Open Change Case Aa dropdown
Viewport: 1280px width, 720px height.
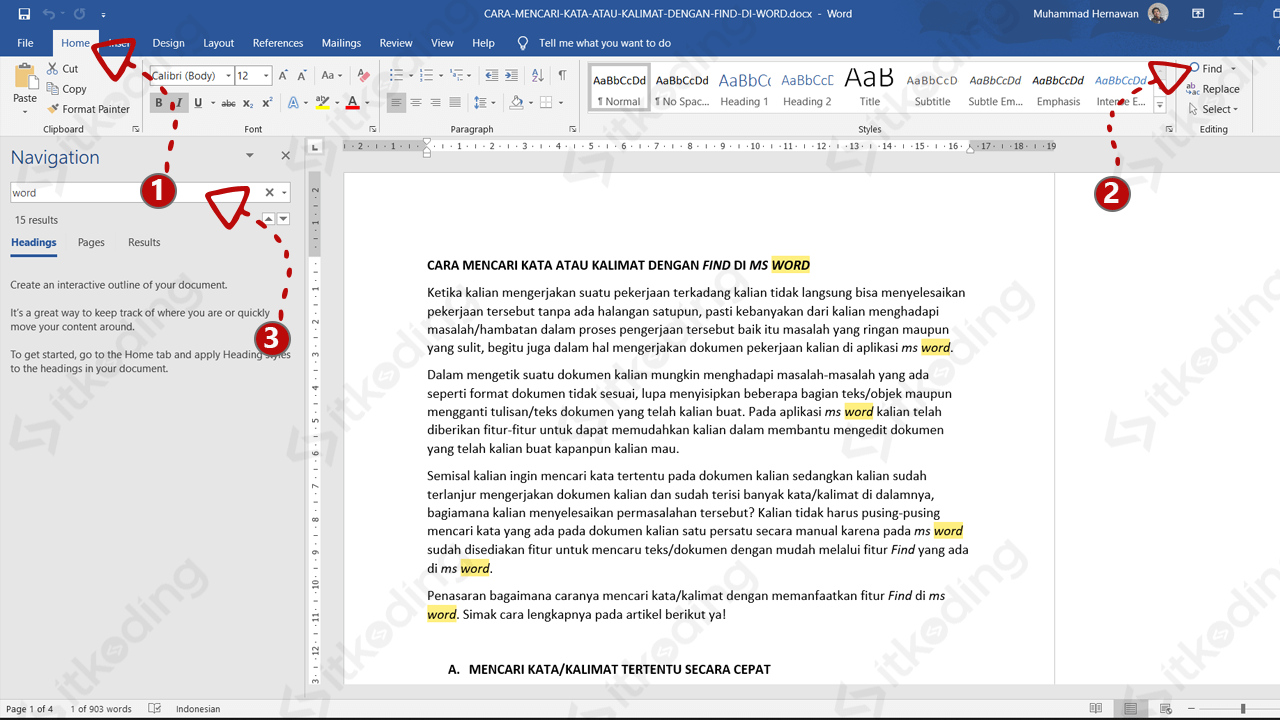click(x=331, y=76)
